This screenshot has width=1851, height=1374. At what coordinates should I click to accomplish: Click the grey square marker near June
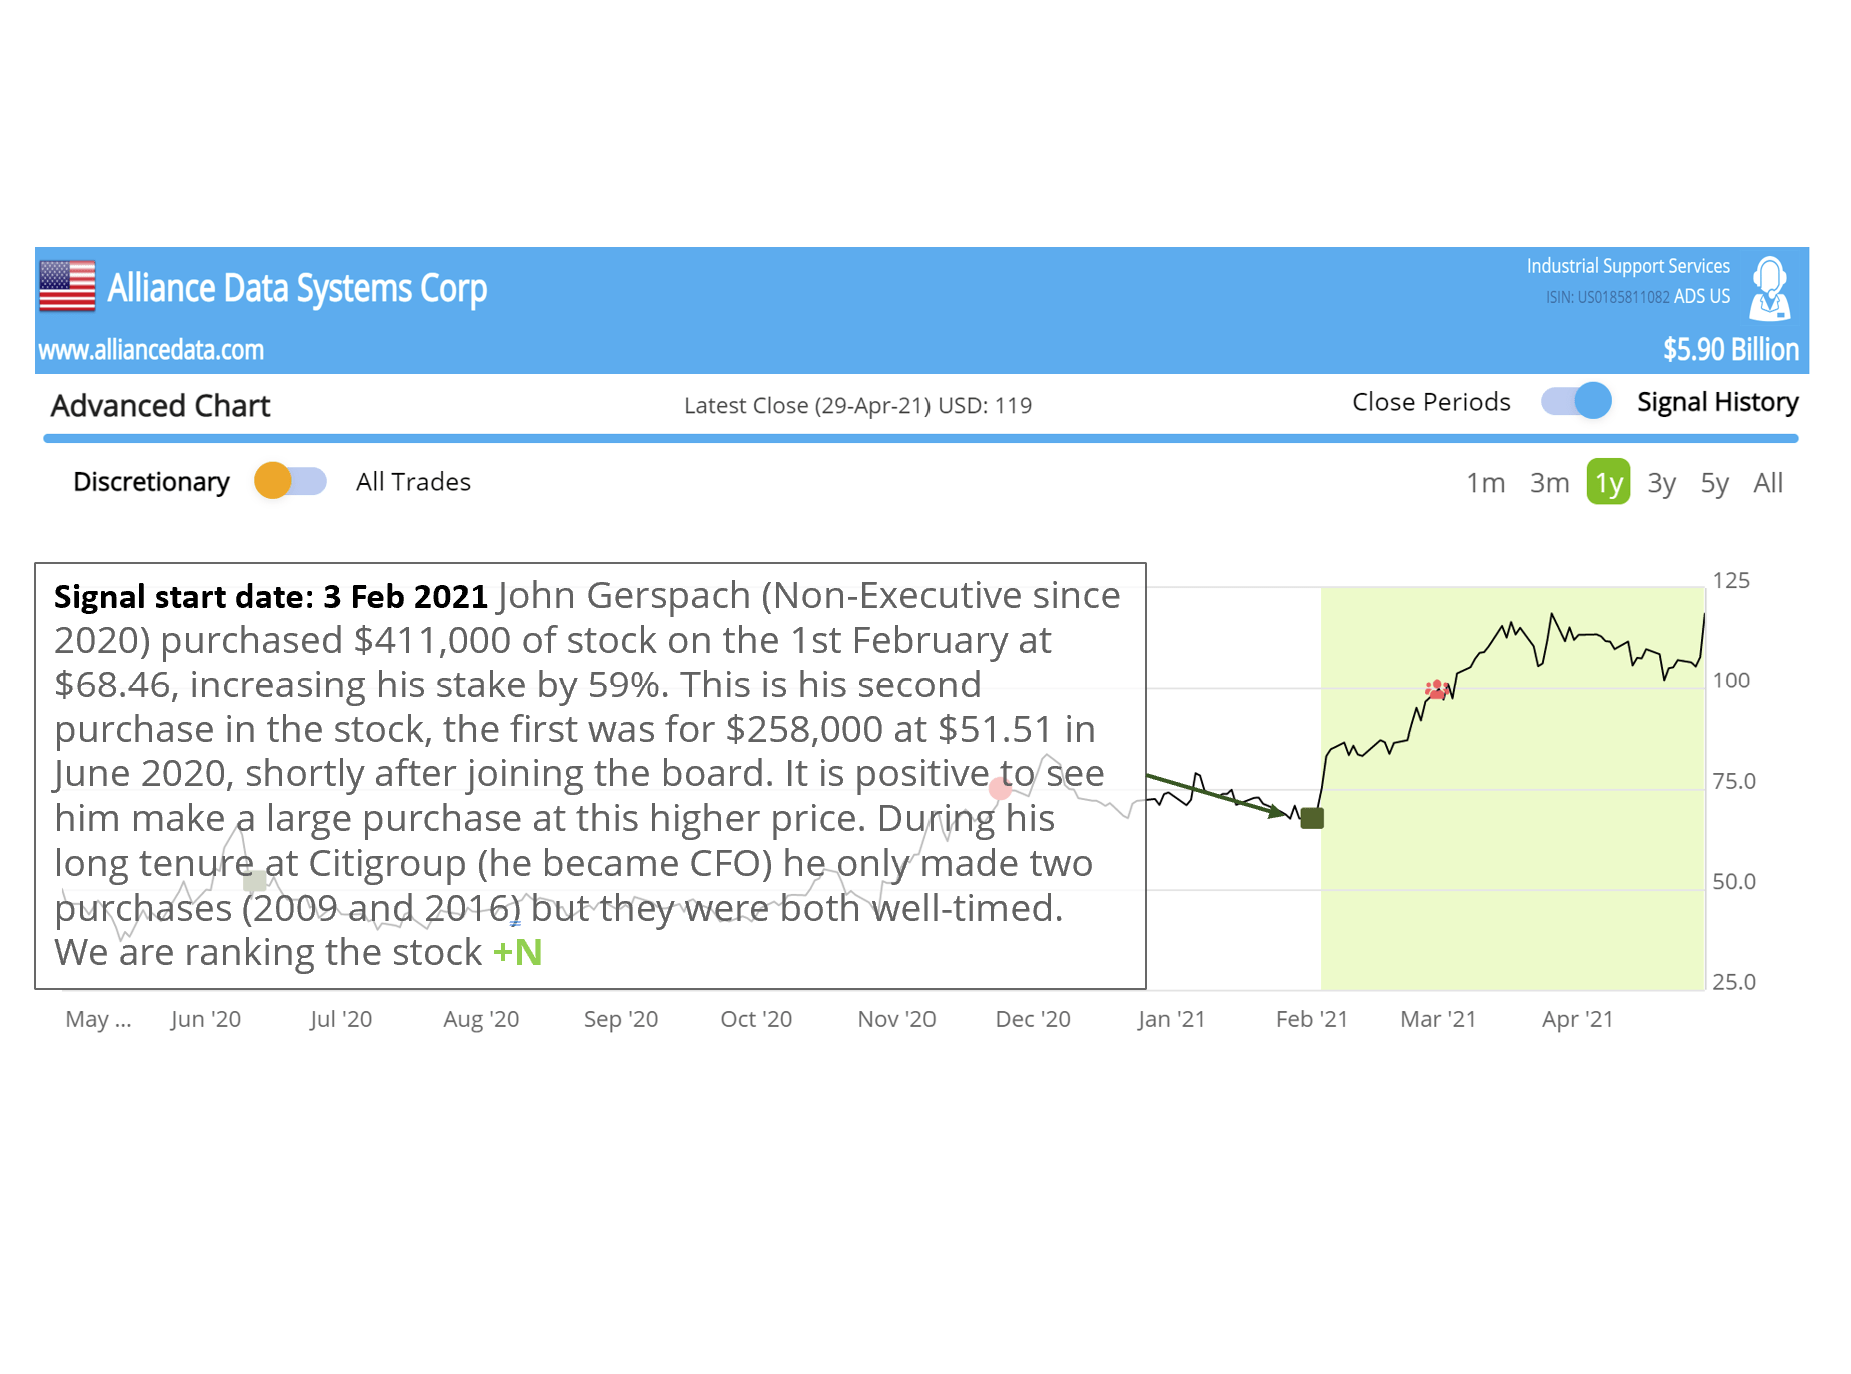pos(256,880)
